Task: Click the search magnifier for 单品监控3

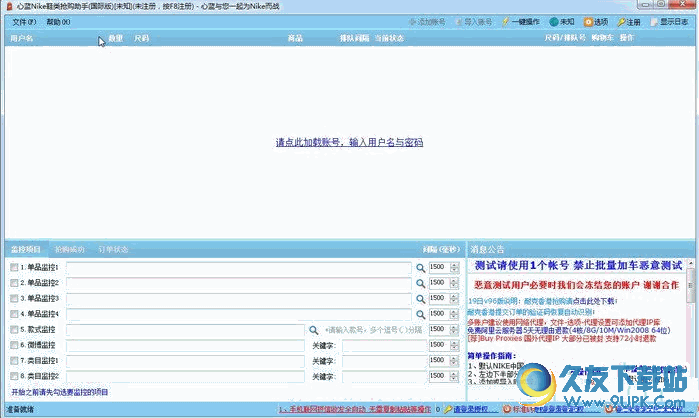Action: click(420, 299)
